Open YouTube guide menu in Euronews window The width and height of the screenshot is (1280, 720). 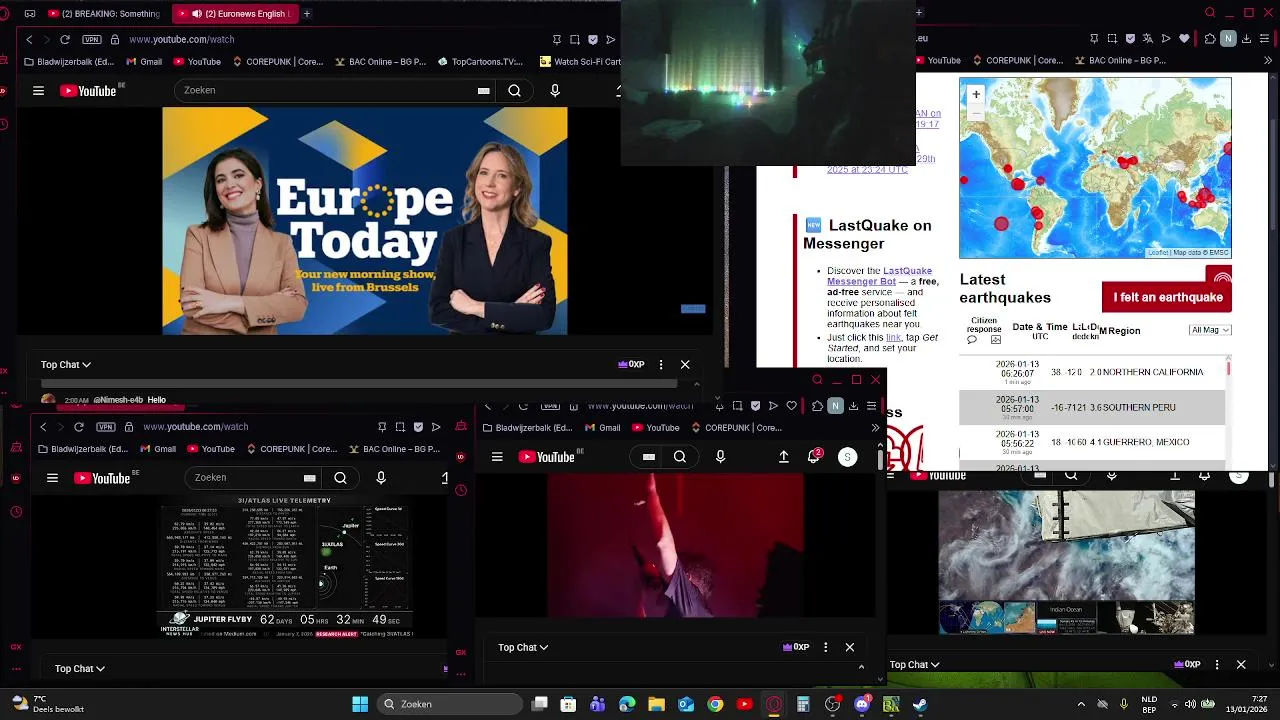click(x=38, y=91)
